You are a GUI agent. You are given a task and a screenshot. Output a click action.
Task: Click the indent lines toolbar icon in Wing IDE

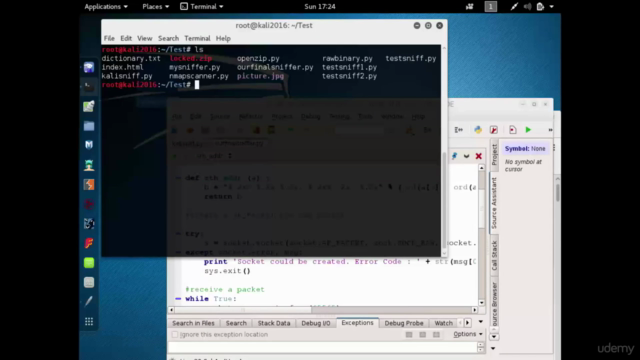[459, 130]
